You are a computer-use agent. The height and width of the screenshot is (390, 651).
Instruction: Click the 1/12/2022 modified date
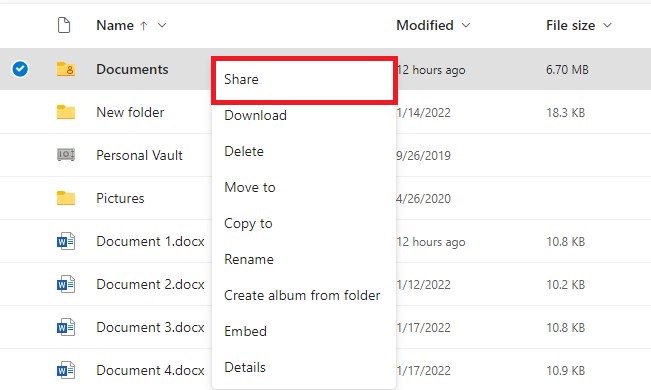(x=423, y=285)
